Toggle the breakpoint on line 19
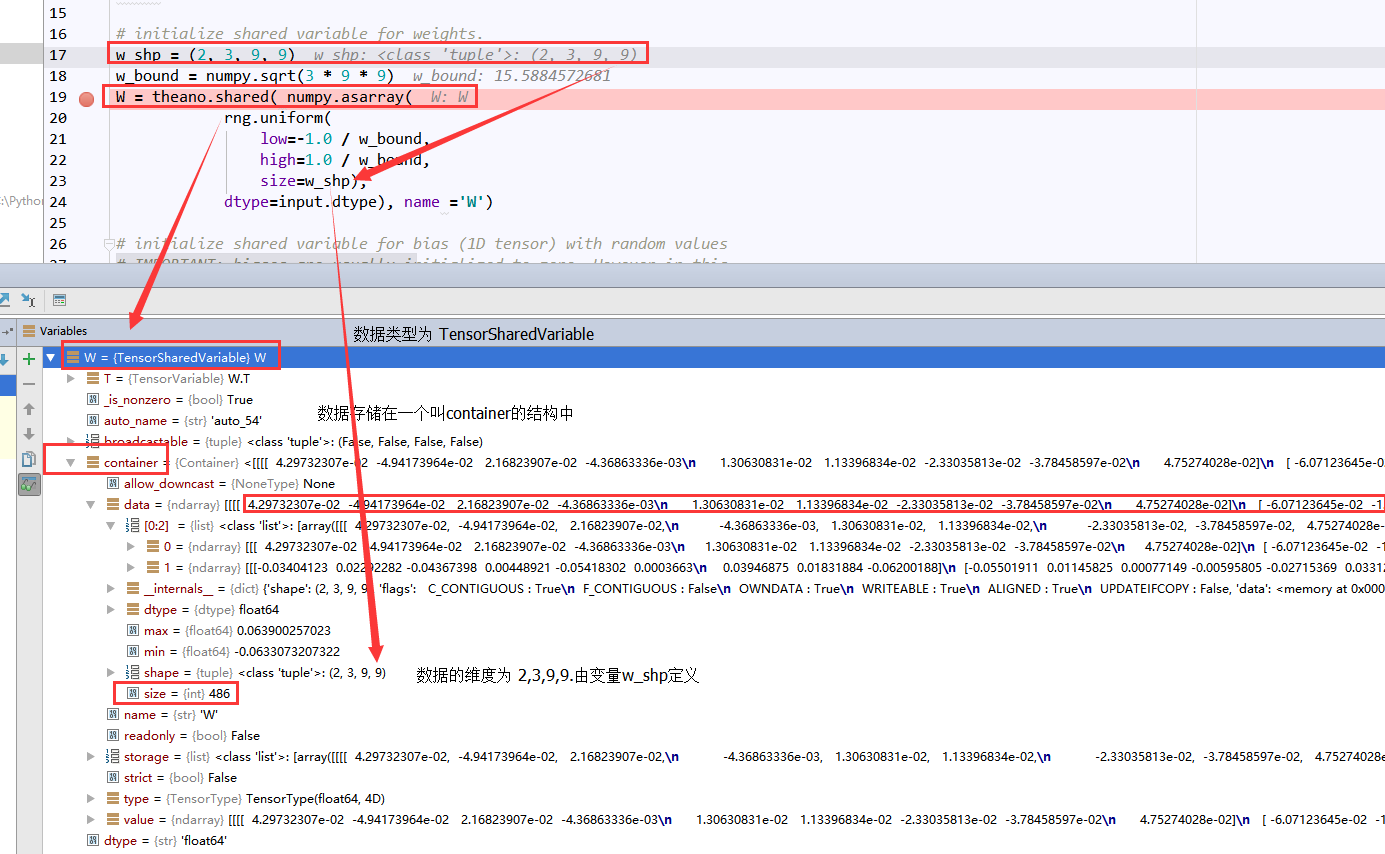 (x=86, y=98)
